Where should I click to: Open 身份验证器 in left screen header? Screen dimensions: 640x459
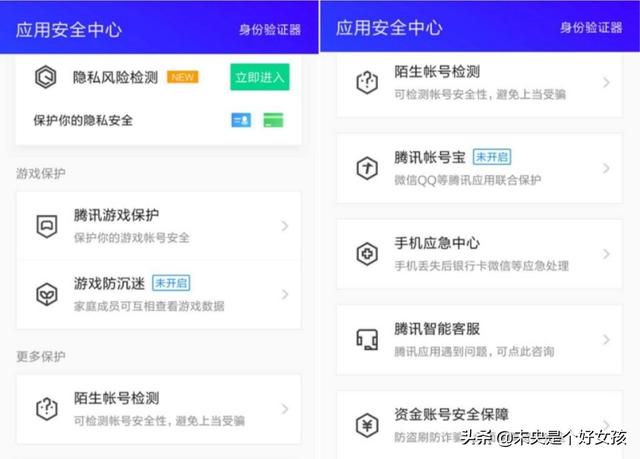pyautogui.click(x=270, y=30)
